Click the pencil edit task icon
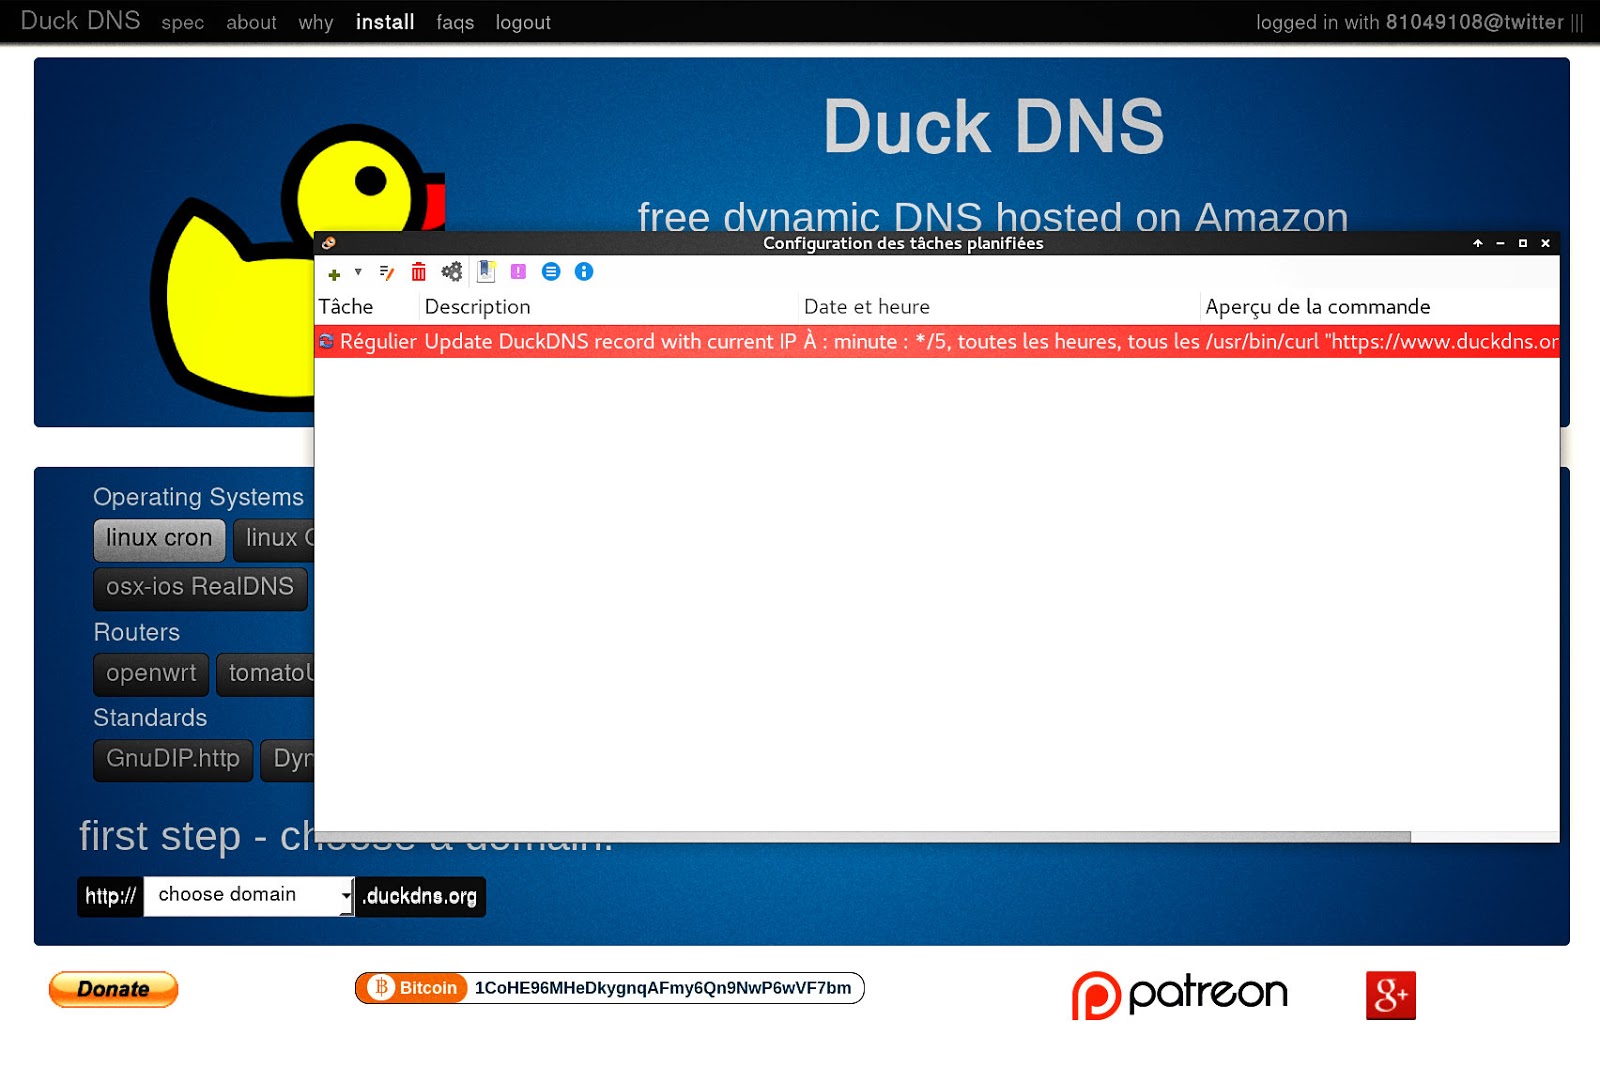The height and width of the screenshot is (1067, 1600). pyautogui.click(x=387, y=272)
